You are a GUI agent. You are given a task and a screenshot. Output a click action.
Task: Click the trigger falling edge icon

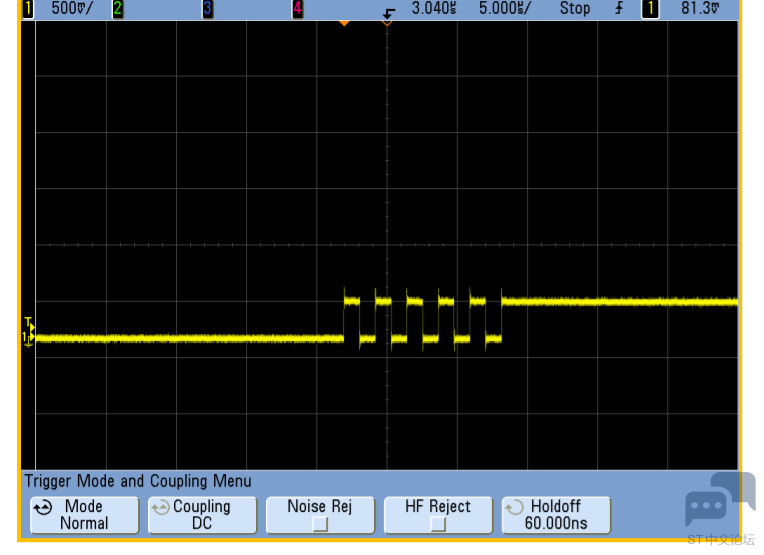coord(389,13)
